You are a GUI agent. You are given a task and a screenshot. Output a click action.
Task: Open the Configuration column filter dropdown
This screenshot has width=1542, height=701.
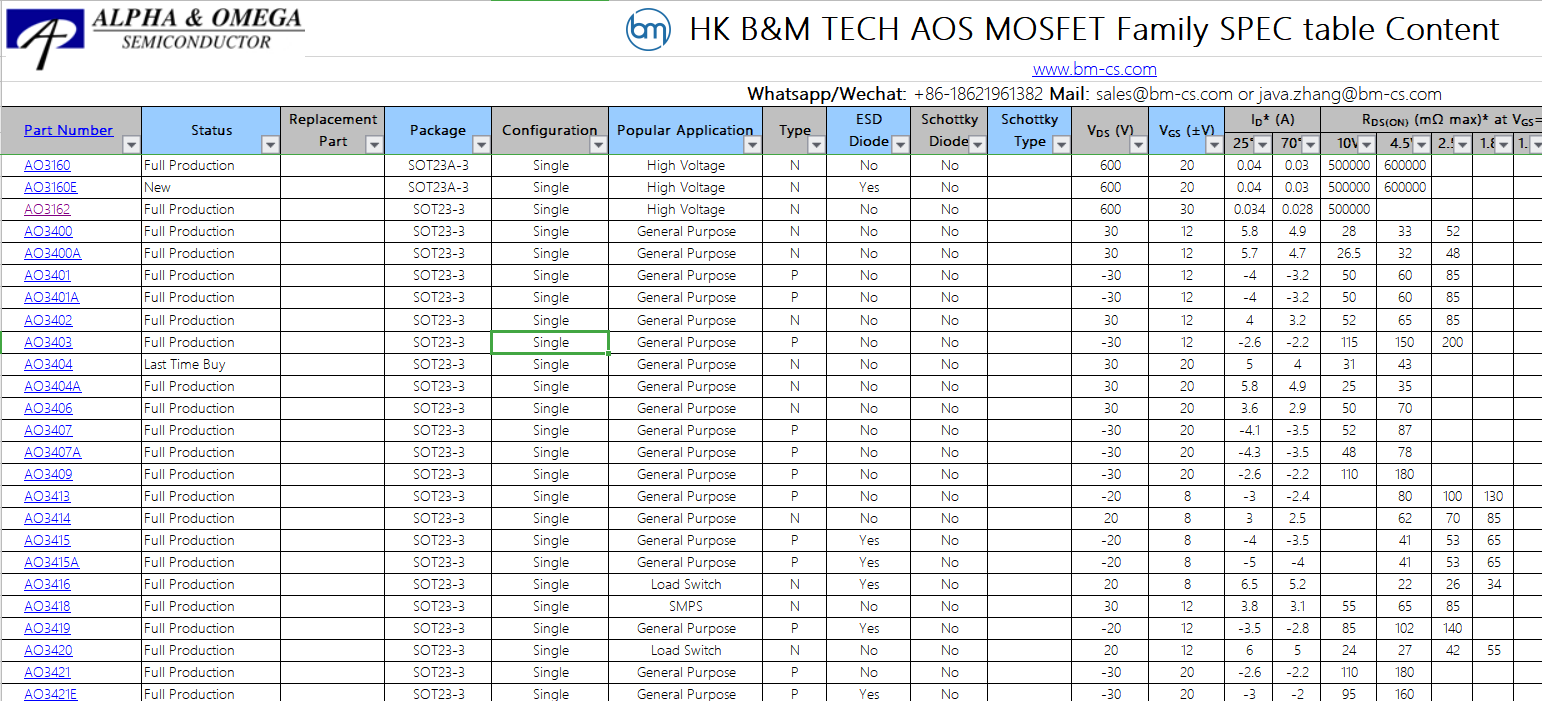(x=598, y=146)
